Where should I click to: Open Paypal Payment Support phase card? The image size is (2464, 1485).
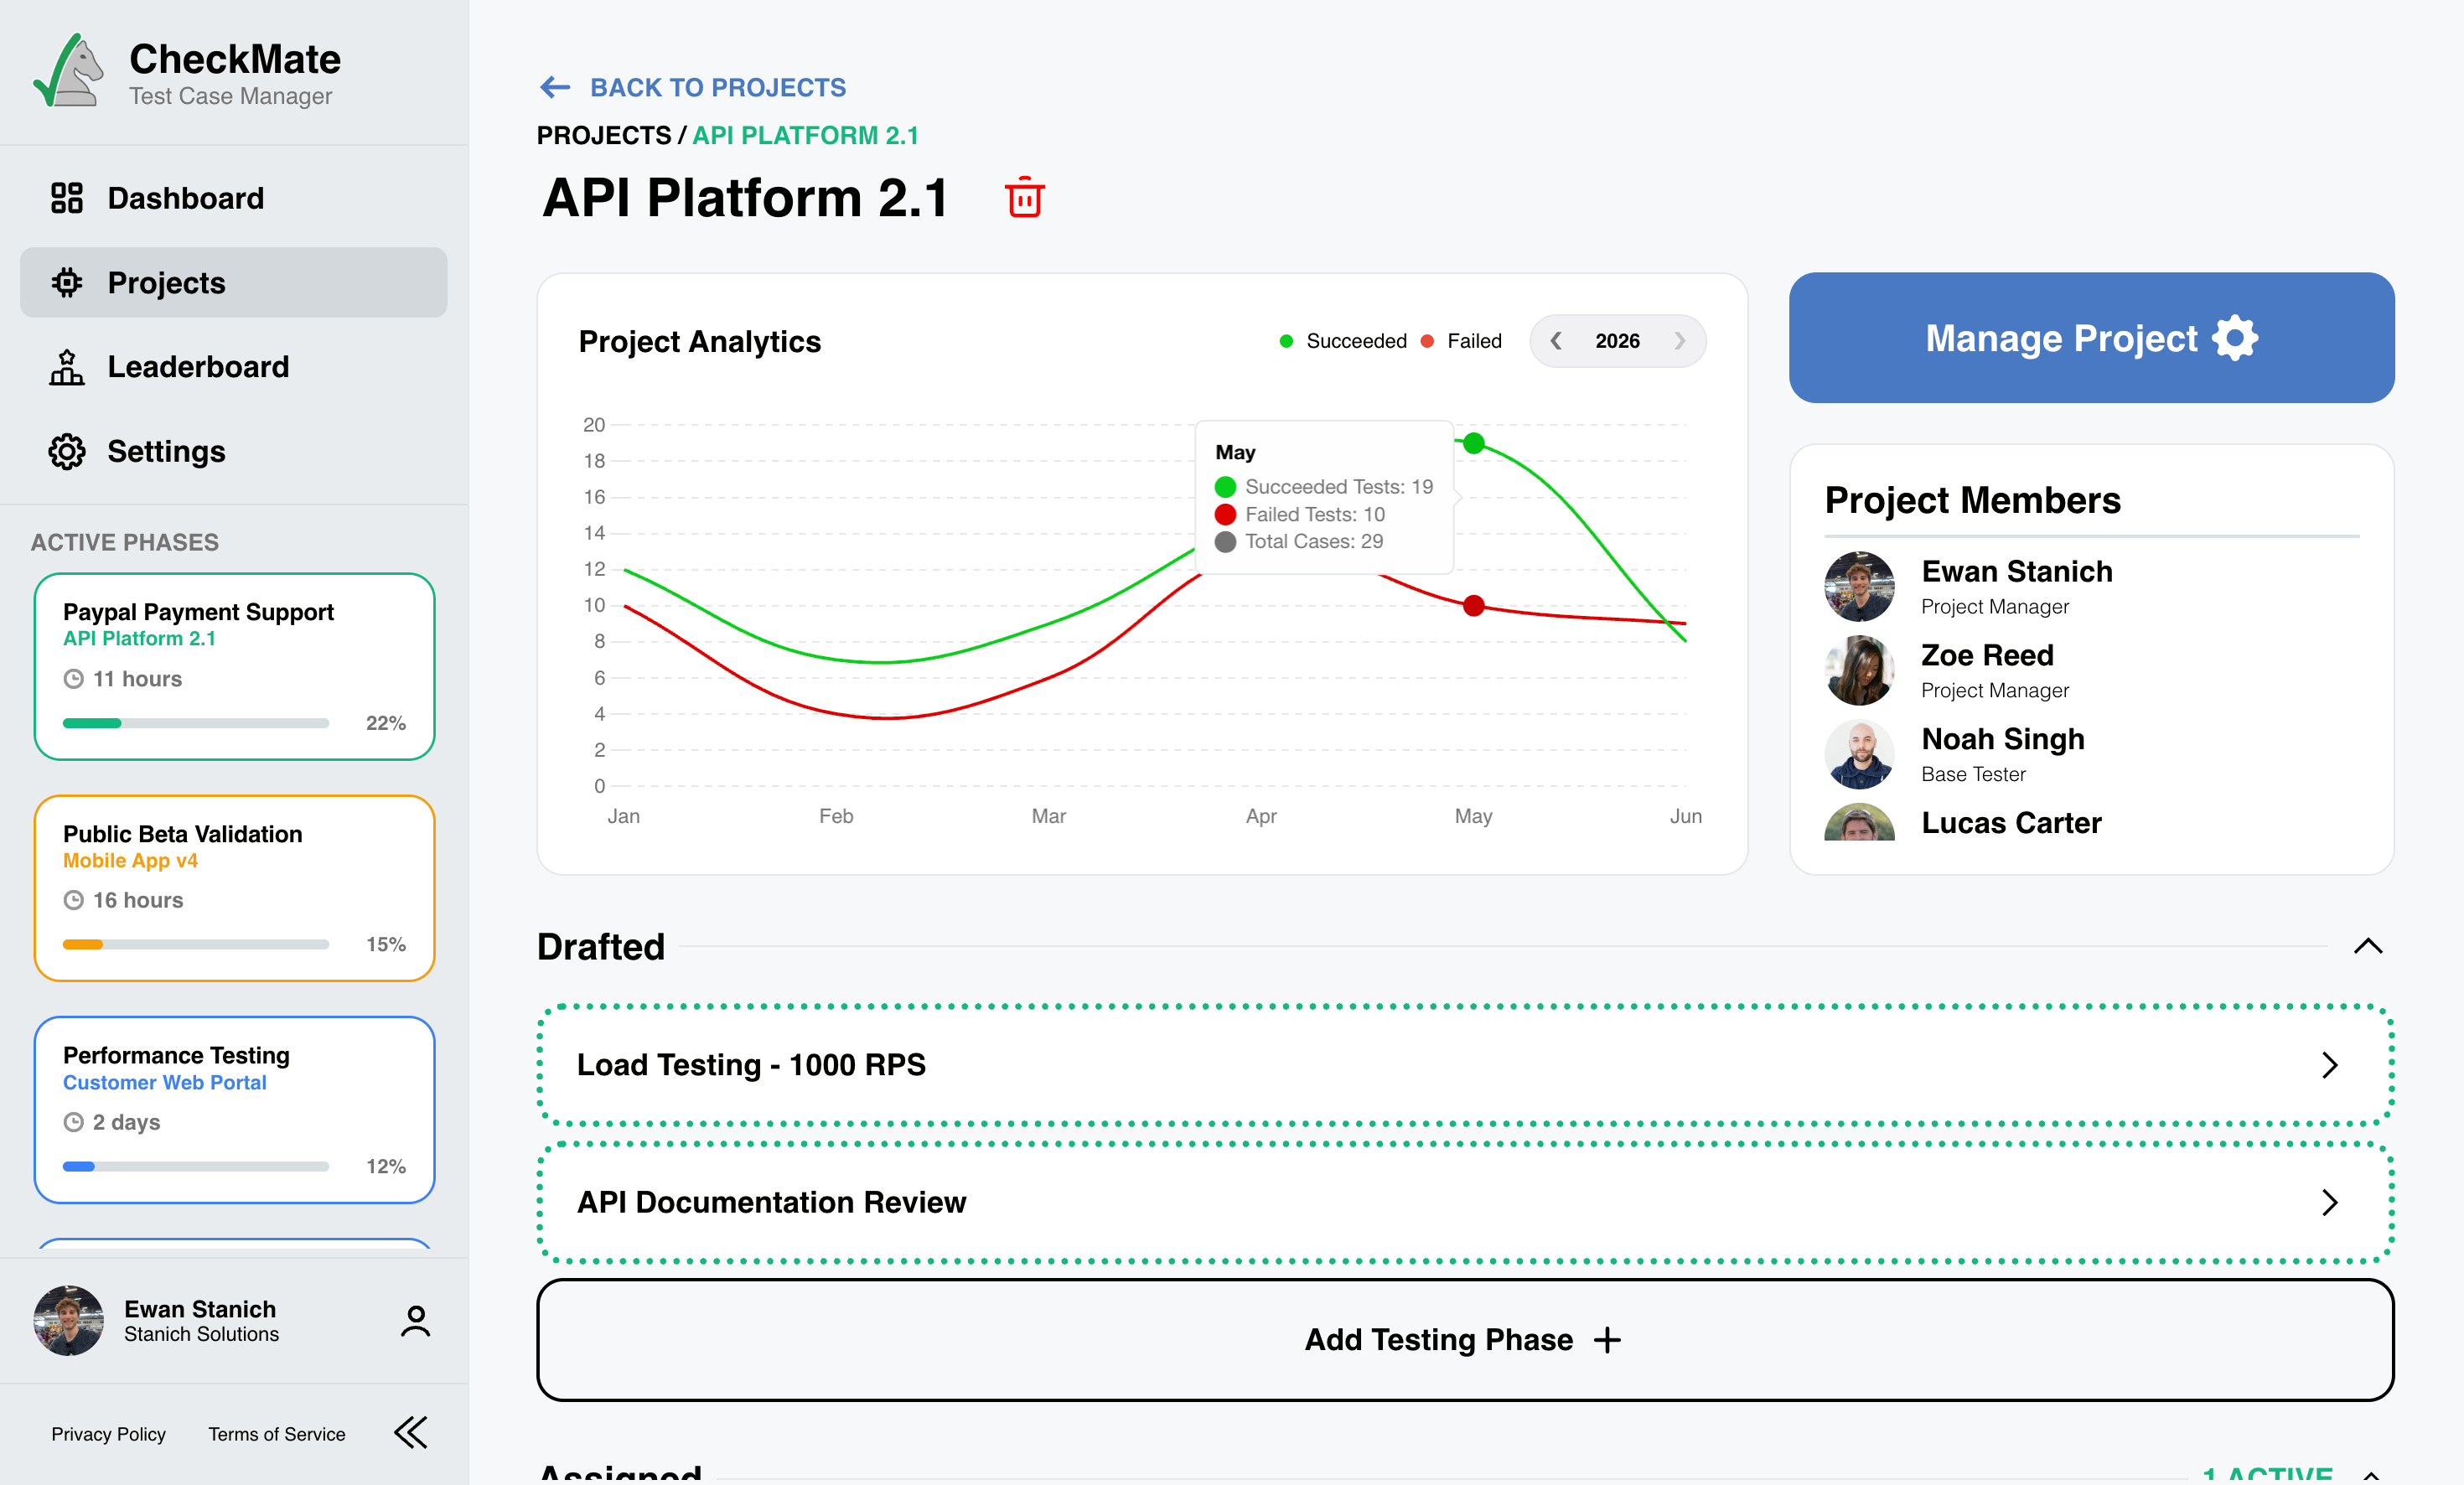[234, 666]
